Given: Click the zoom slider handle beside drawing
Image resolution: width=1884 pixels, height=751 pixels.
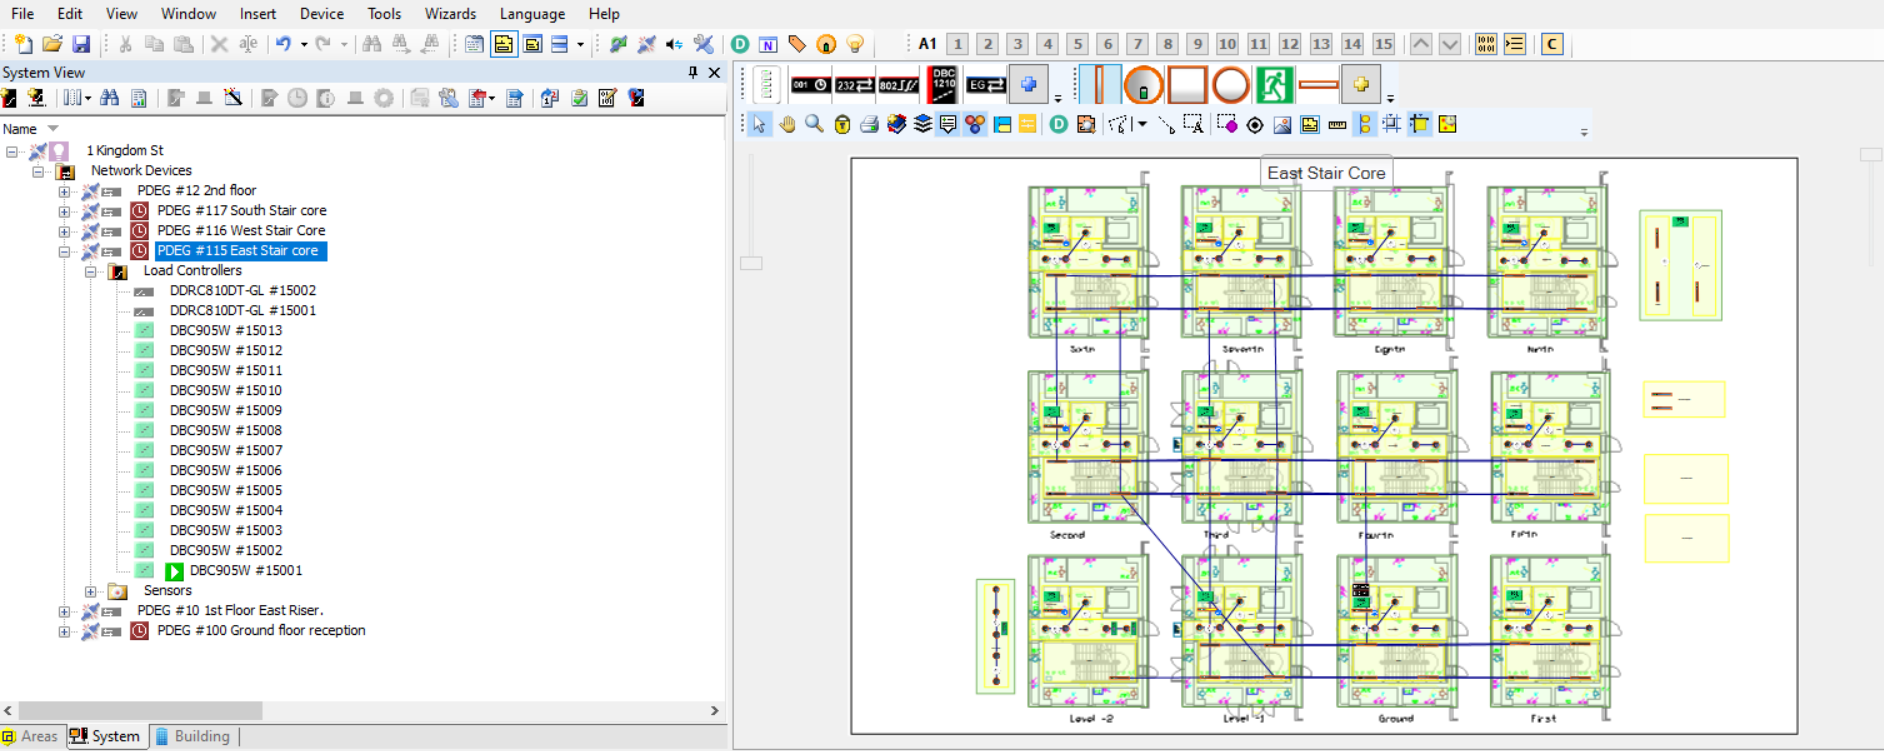Looking at the screenshot, I should (x=751, y=263).
